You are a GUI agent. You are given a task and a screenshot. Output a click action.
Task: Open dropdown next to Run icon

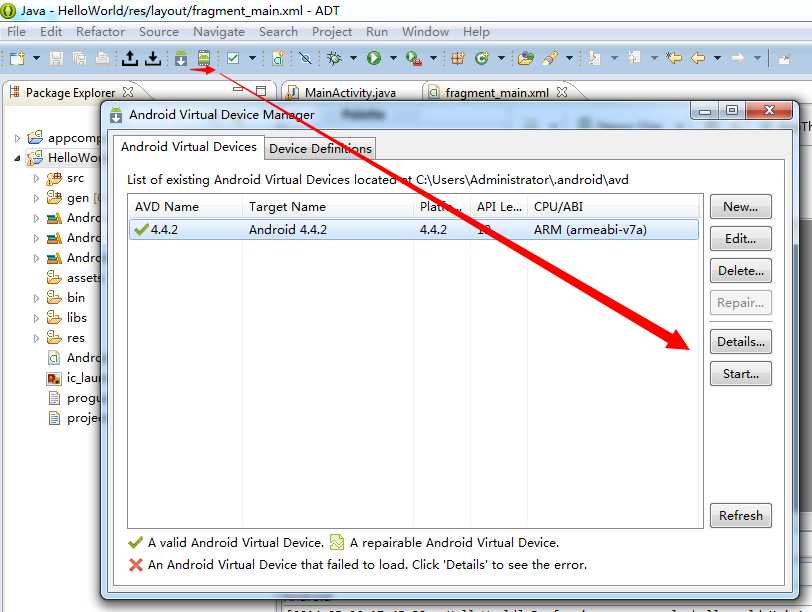(394, 58)
